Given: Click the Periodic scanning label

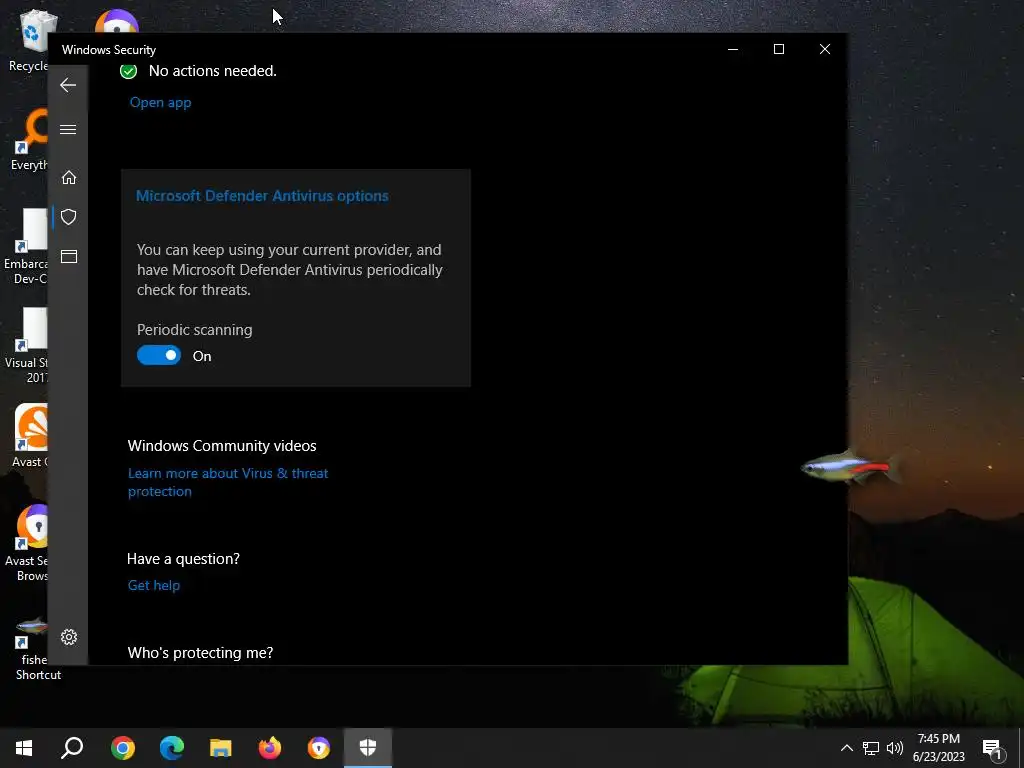Looking at the screenshot, I should (195, 330).
